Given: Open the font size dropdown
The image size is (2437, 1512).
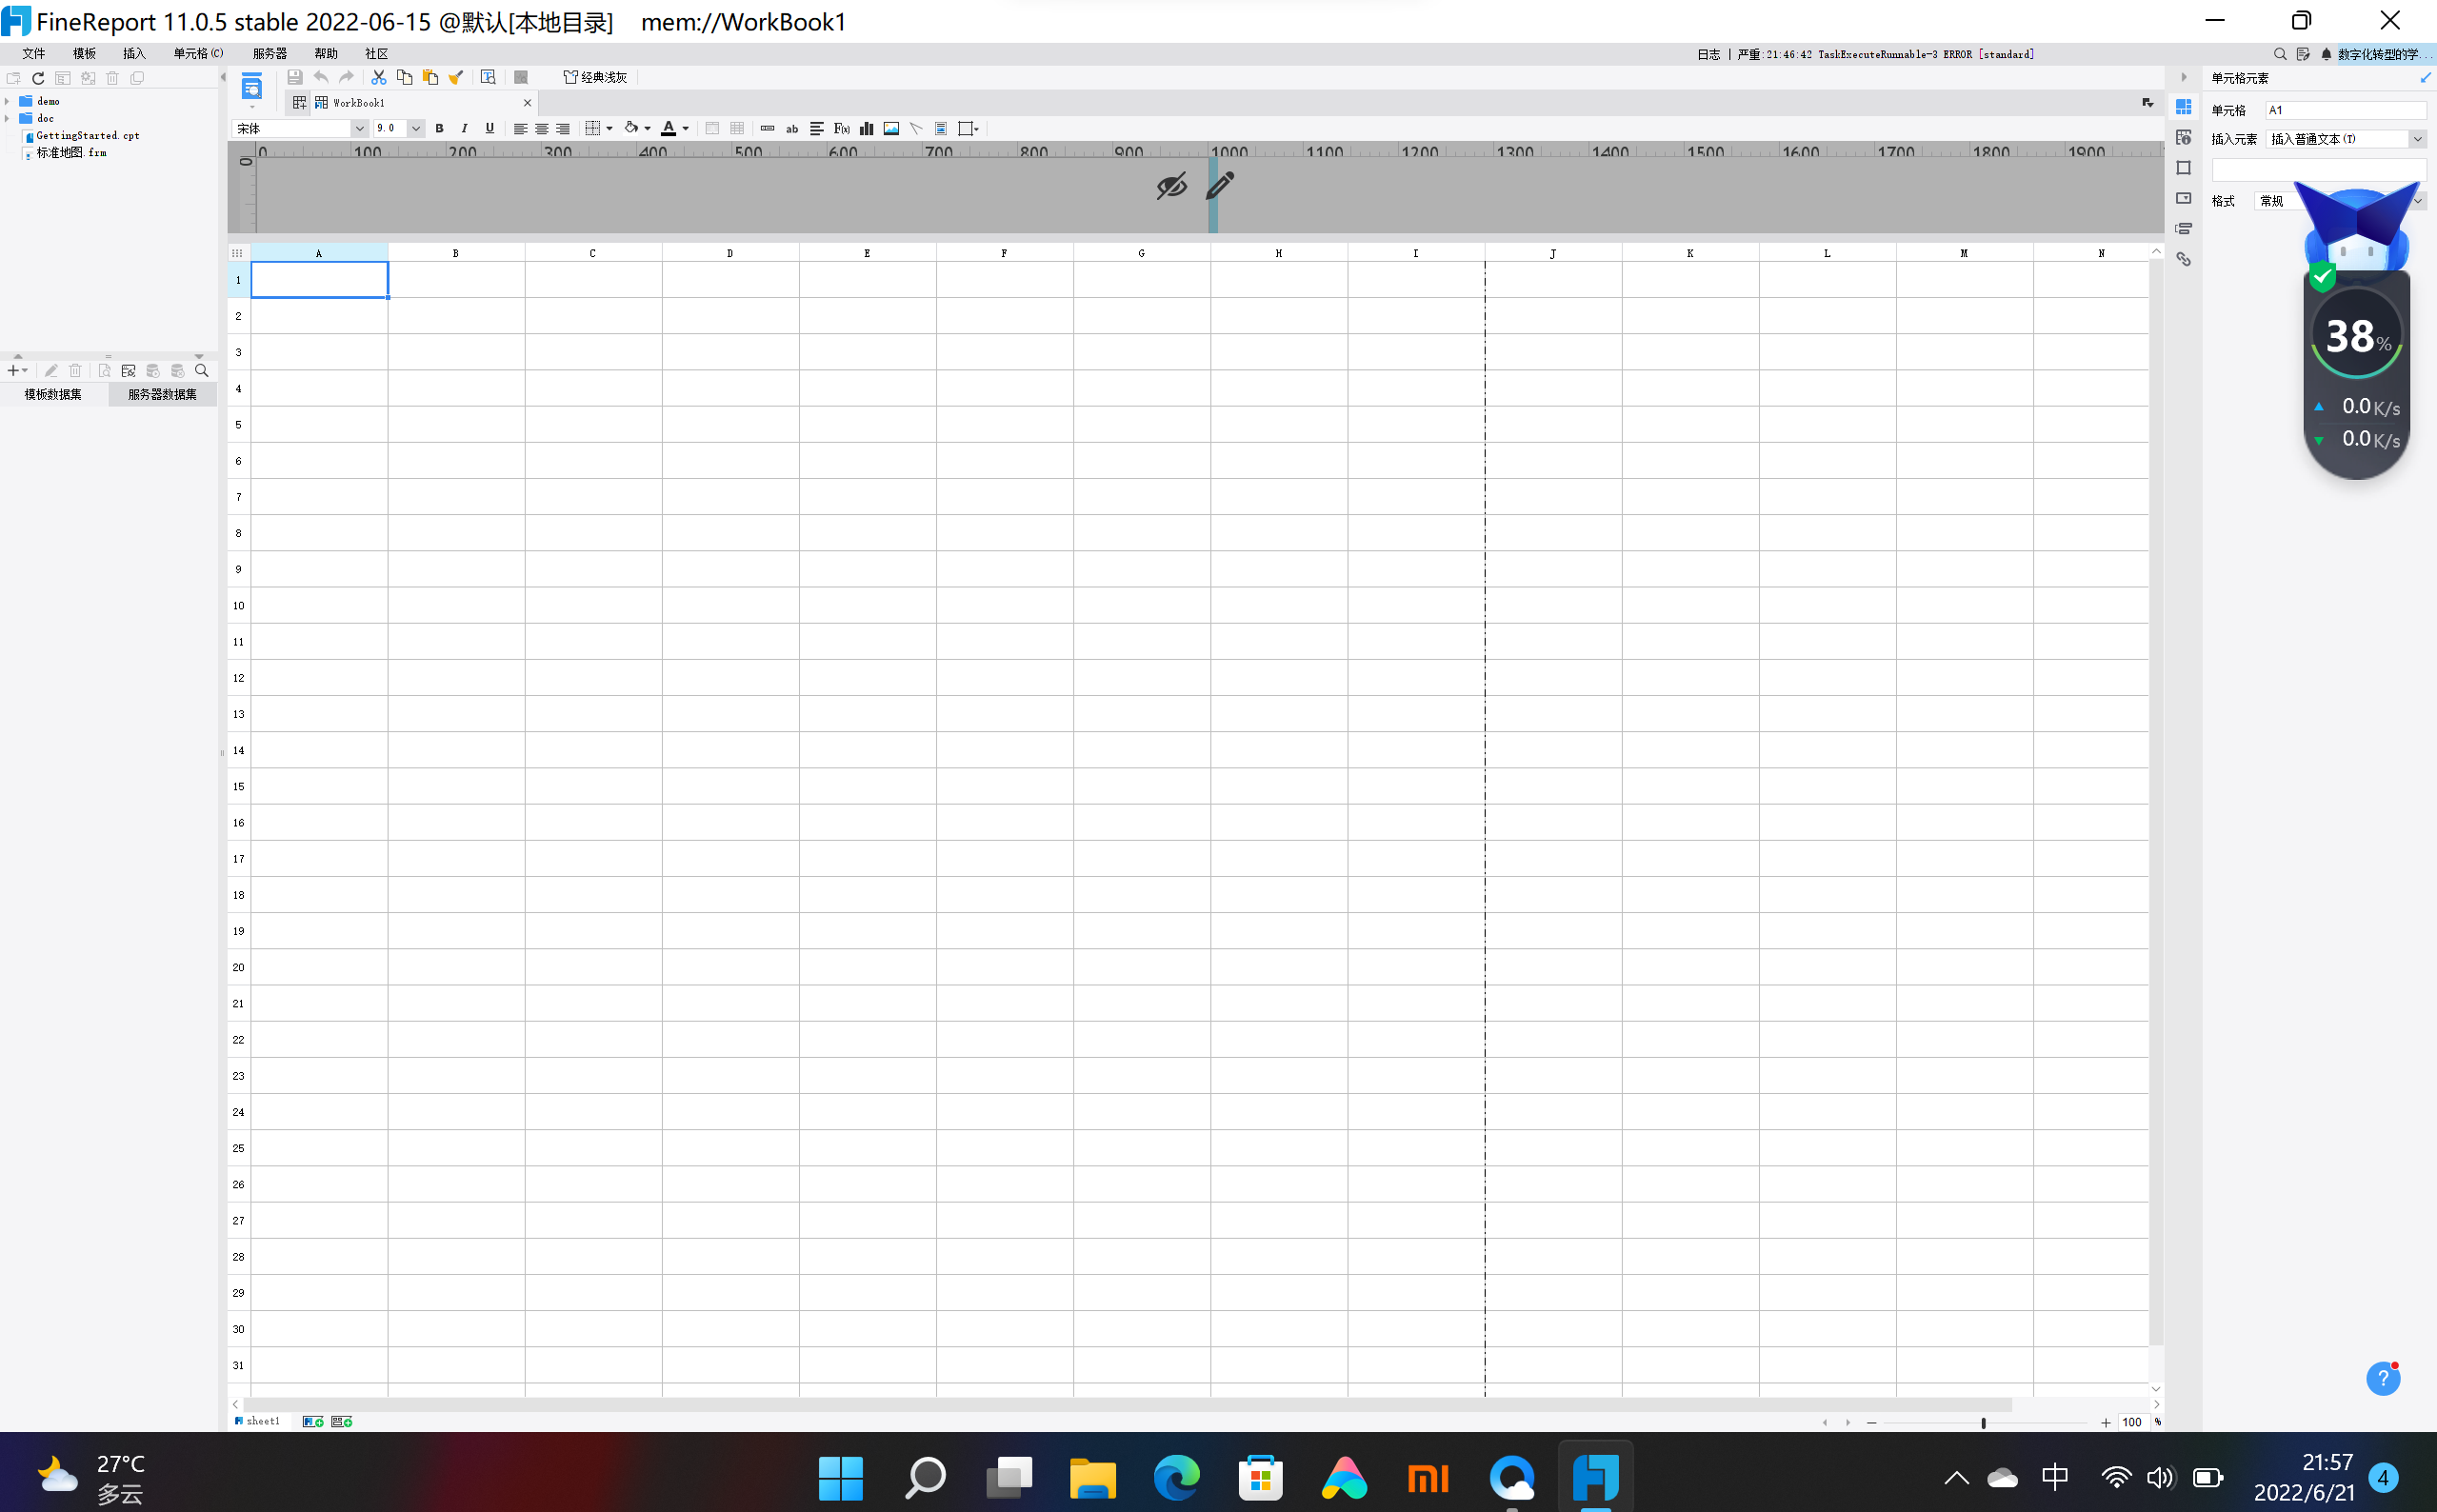Looking at the screenshot, I should tap(416, 128).
